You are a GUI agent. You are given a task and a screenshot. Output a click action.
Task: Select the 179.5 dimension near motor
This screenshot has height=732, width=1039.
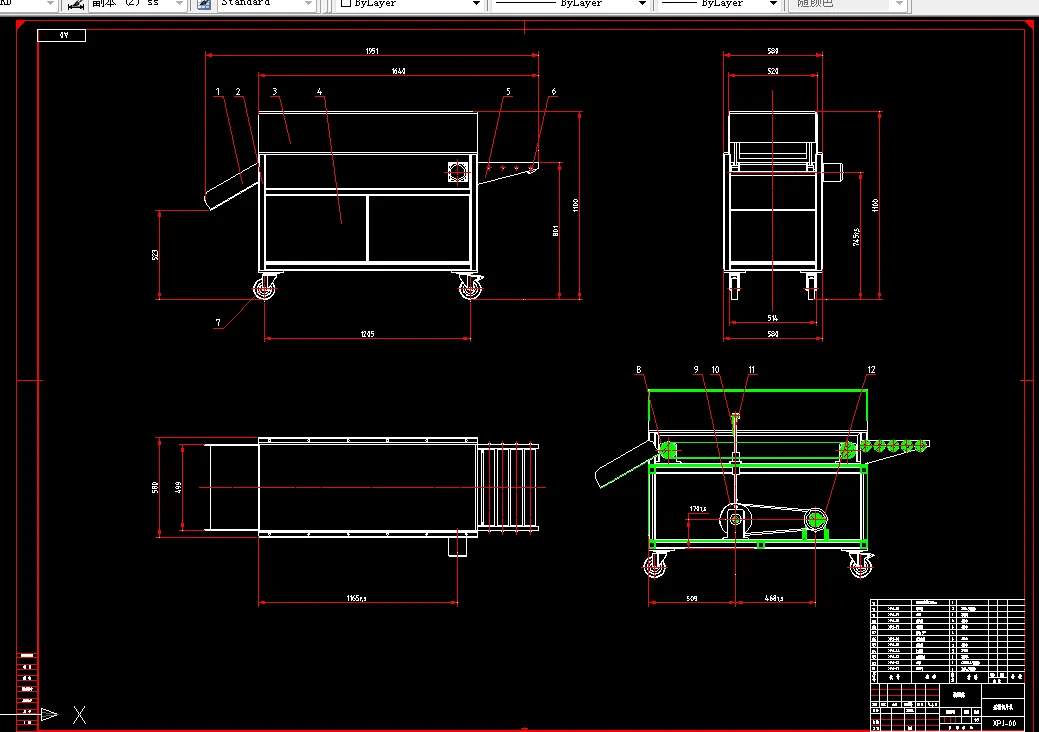click(x=698, y=509)
